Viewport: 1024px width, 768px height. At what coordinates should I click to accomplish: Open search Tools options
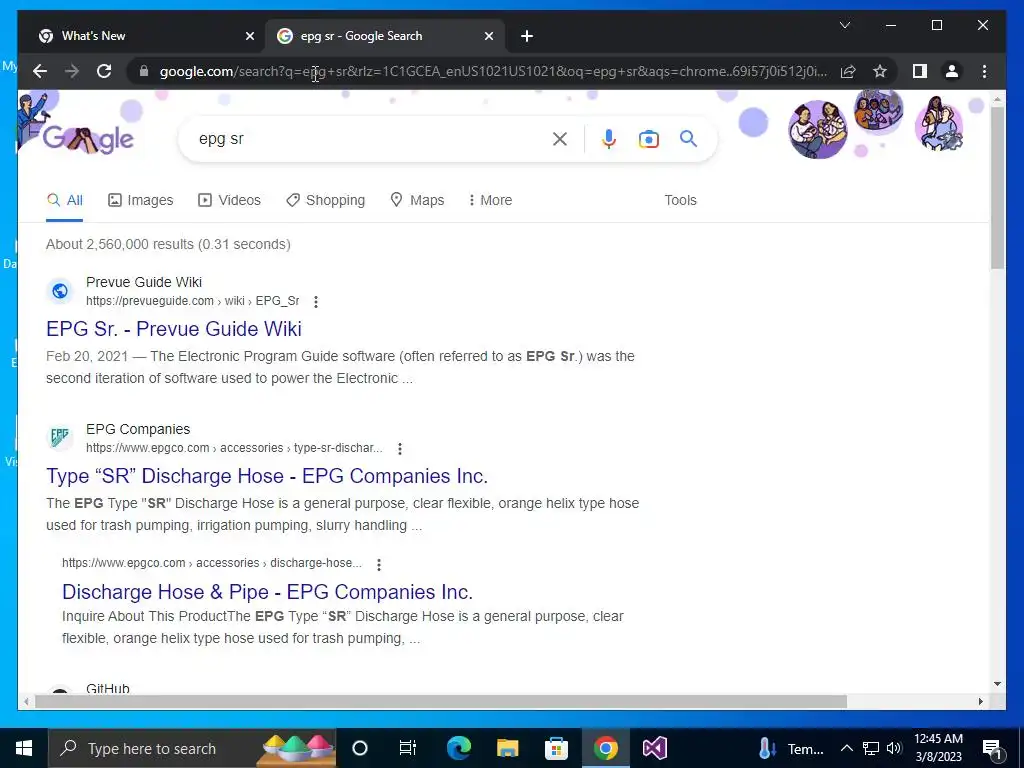click(x=680, y=200)
